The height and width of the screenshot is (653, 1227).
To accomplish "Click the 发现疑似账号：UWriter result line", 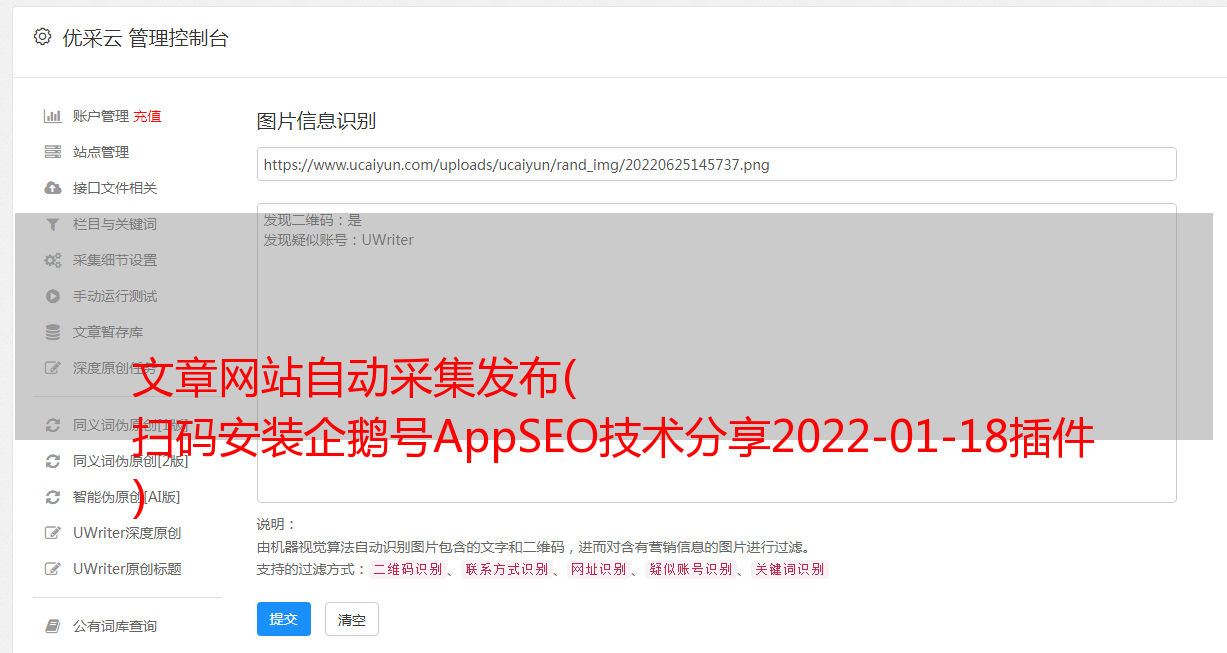I will pos(339,240).
